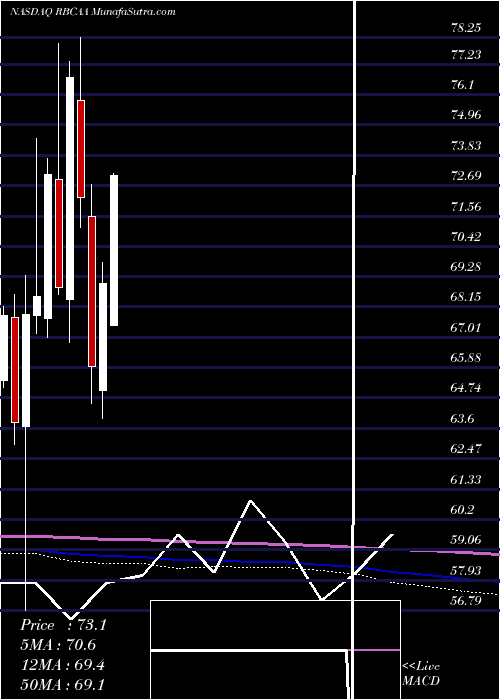Screen dimensions: 500x700
Task: Click the <<Live MACD label
Action: click(421, 674)
